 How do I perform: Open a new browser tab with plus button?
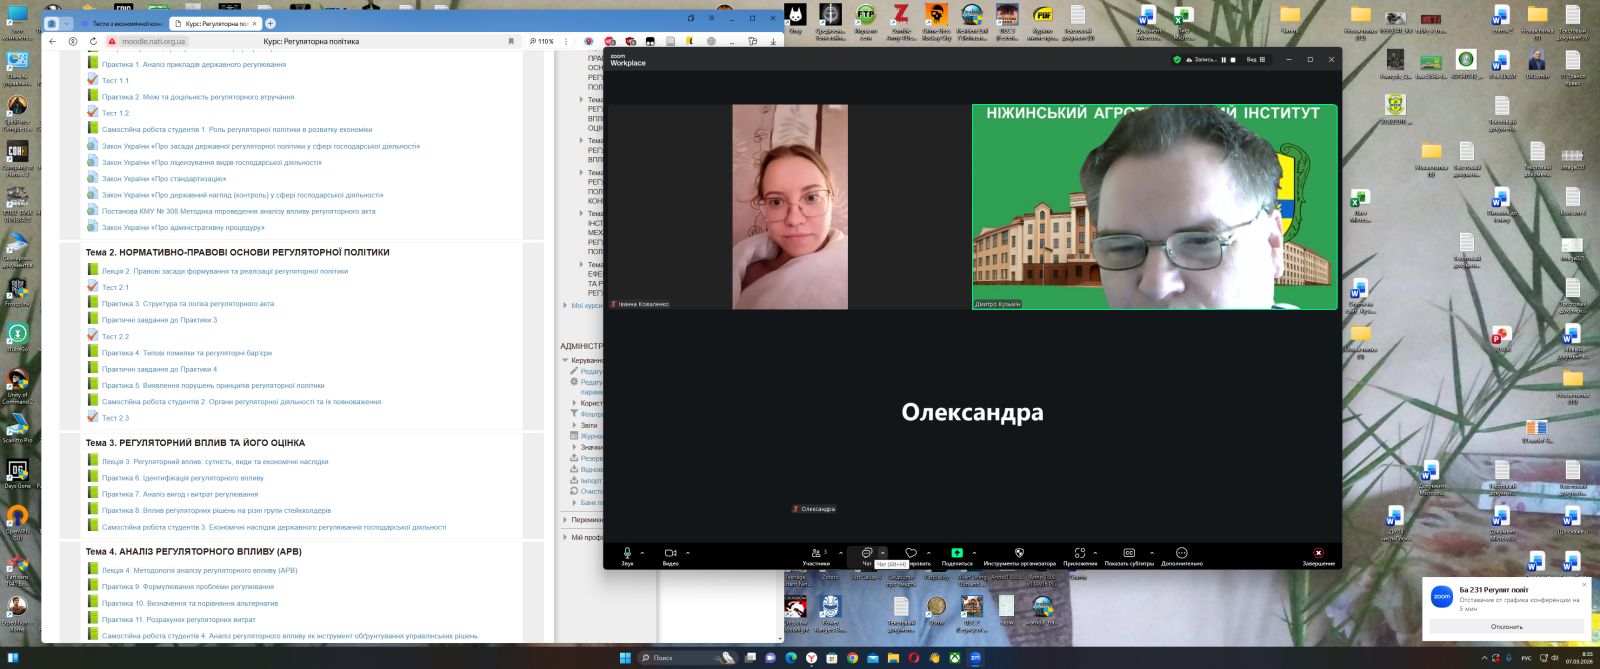[x=270, y=23]
